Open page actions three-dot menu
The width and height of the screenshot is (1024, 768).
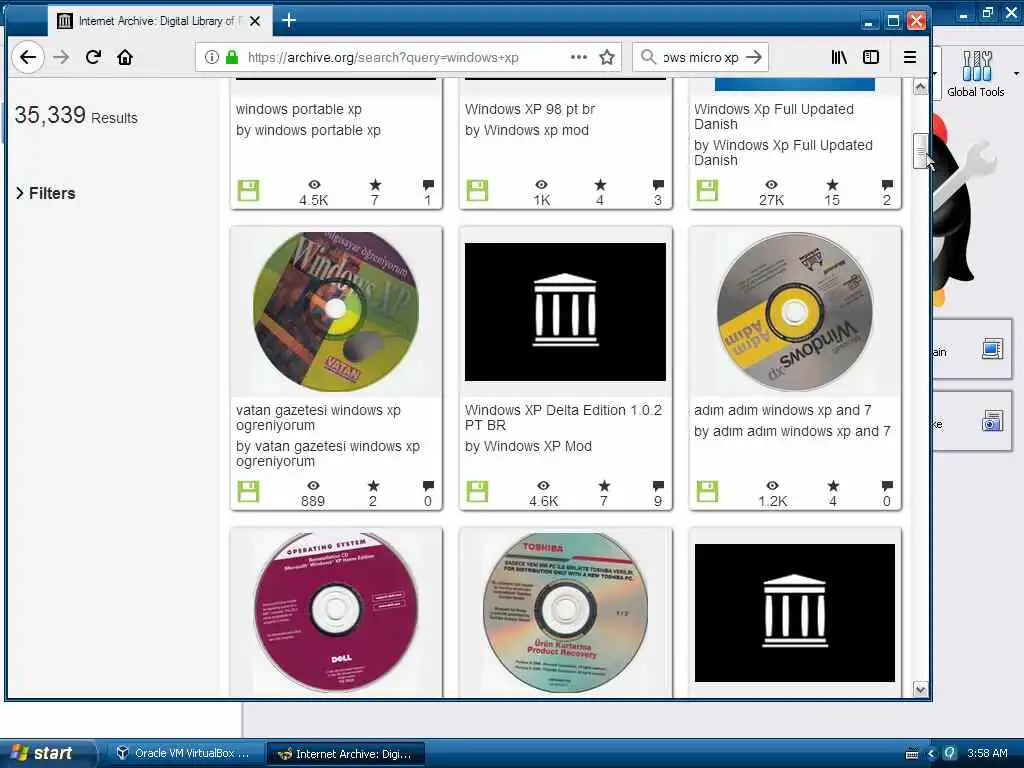579,57
